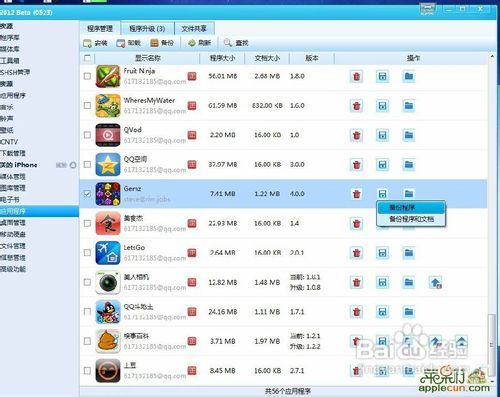500x397 pixels.
Task: Toggle the select-all checkbox in the header
Action: coord(87,58)
